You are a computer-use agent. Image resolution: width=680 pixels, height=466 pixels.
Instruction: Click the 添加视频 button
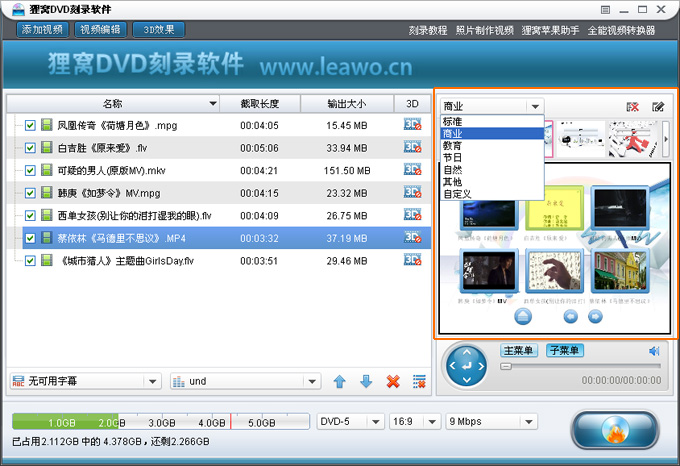[42, 29]
